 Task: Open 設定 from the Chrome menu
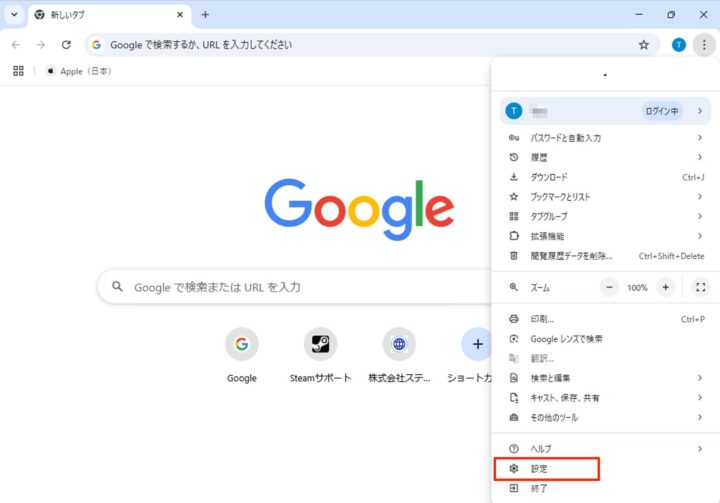(605, 469)
